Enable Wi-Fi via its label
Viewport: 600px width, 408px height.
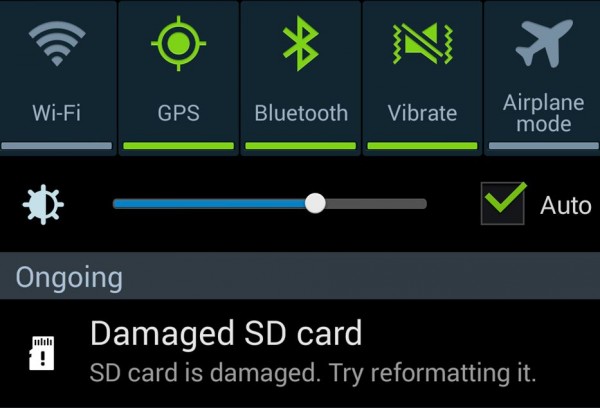pyautogui.click(x=57, y=113)
